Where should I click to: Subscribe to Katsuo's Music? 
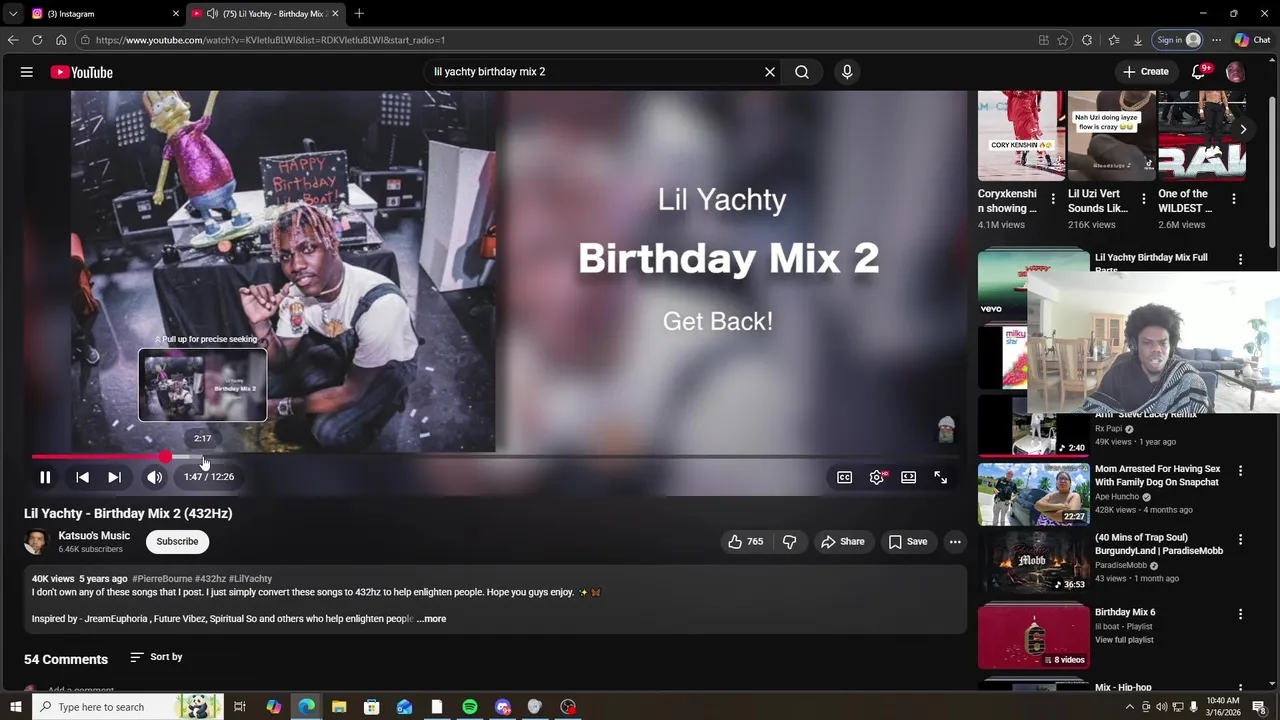(177, 541)
